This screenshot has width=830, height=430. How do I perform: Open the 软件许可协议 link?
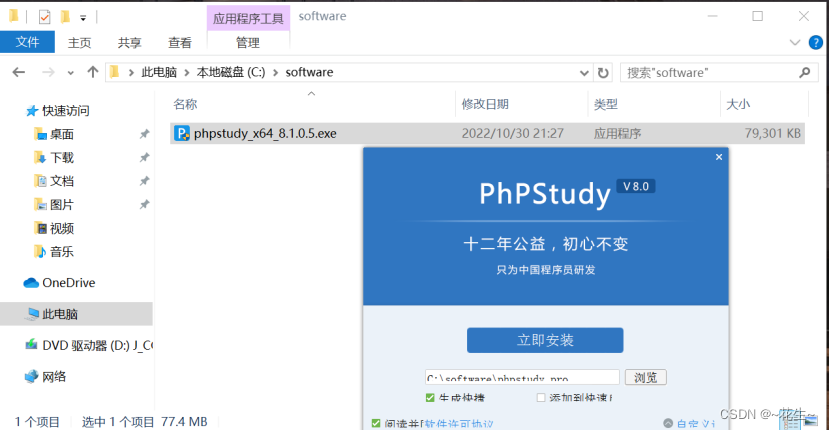coord(459,424)
